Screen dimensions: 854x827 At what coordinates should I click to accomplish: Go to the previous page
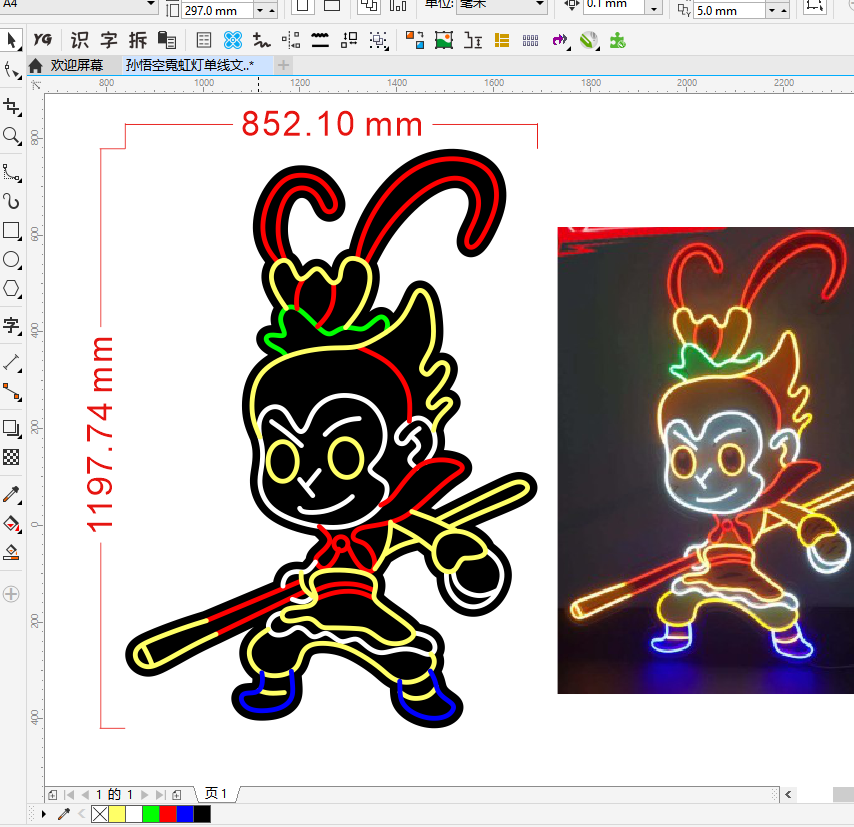pos(85,795)
